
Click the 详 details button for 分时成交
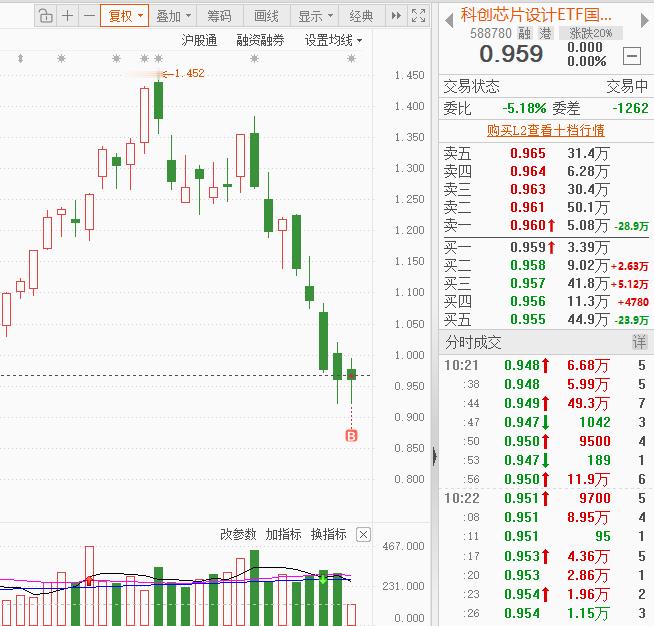639,342
